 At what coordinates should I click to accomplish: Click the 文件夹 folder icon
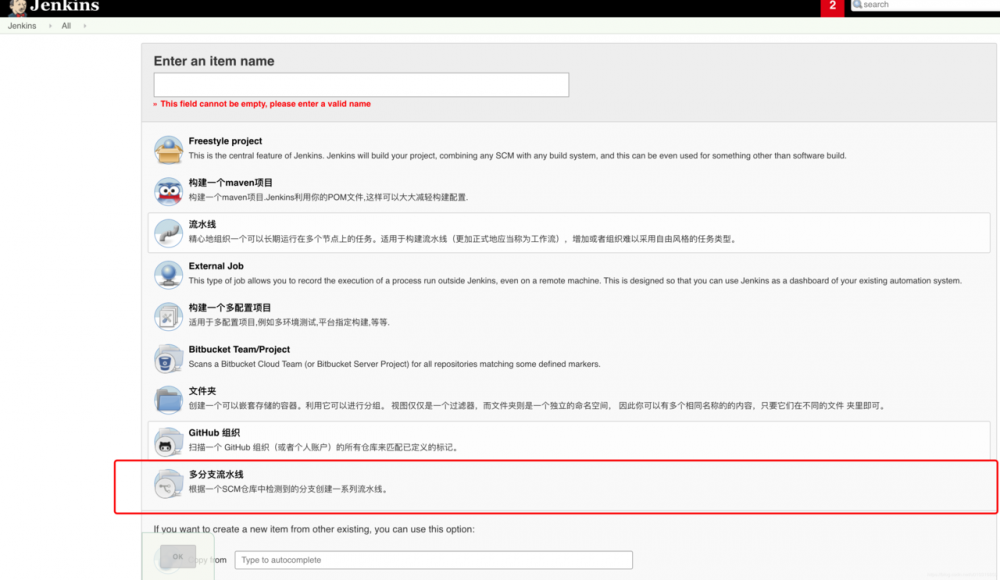click(168, 398)
